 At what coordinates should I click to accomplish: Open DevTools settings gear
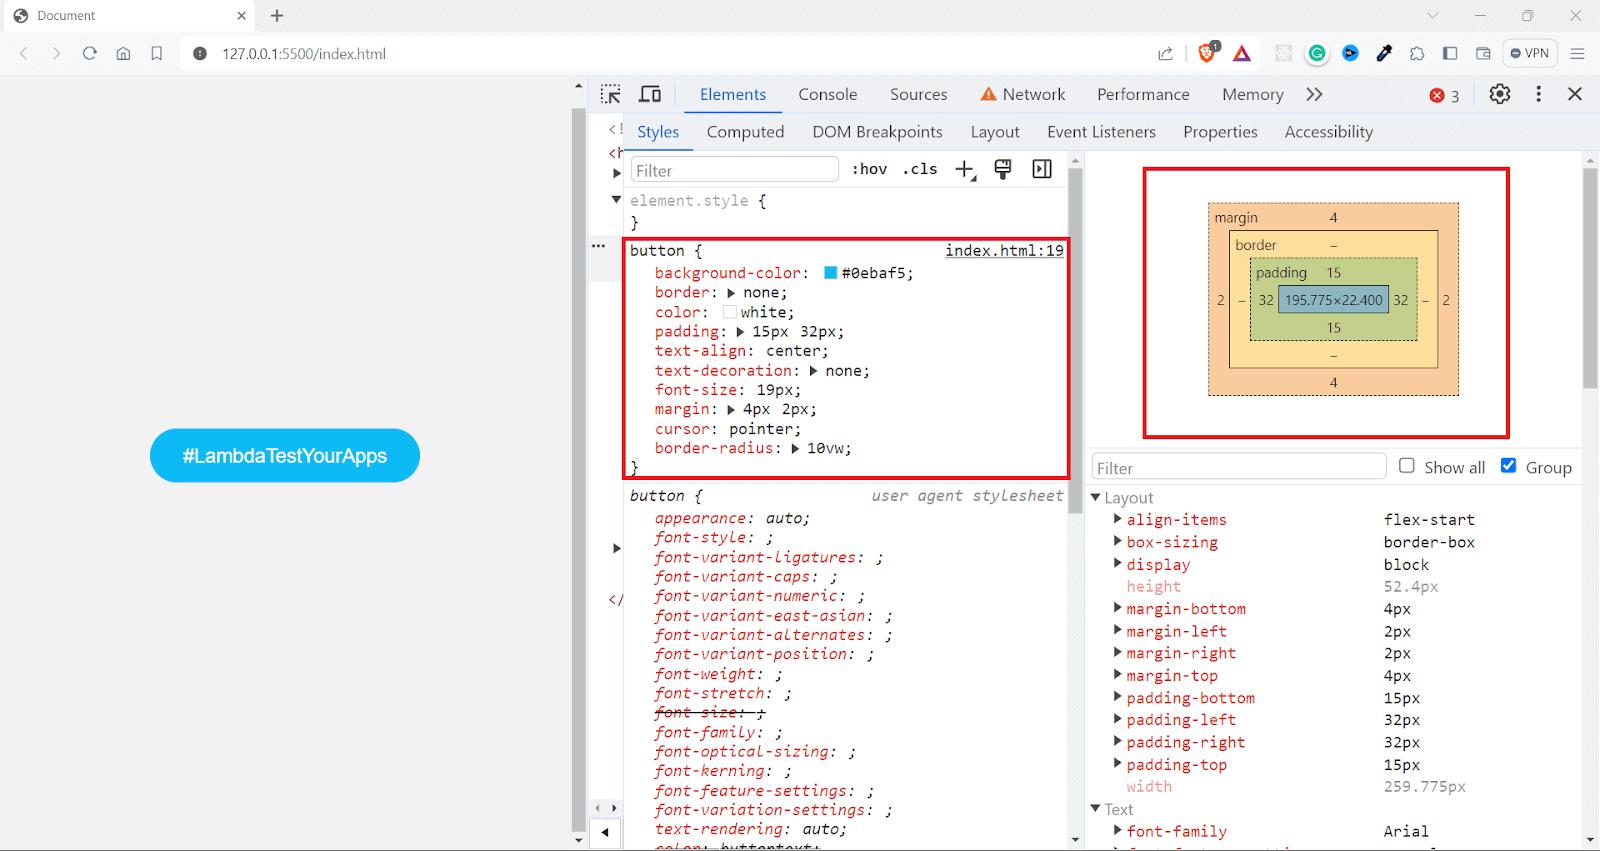(x=1499, y=94)
